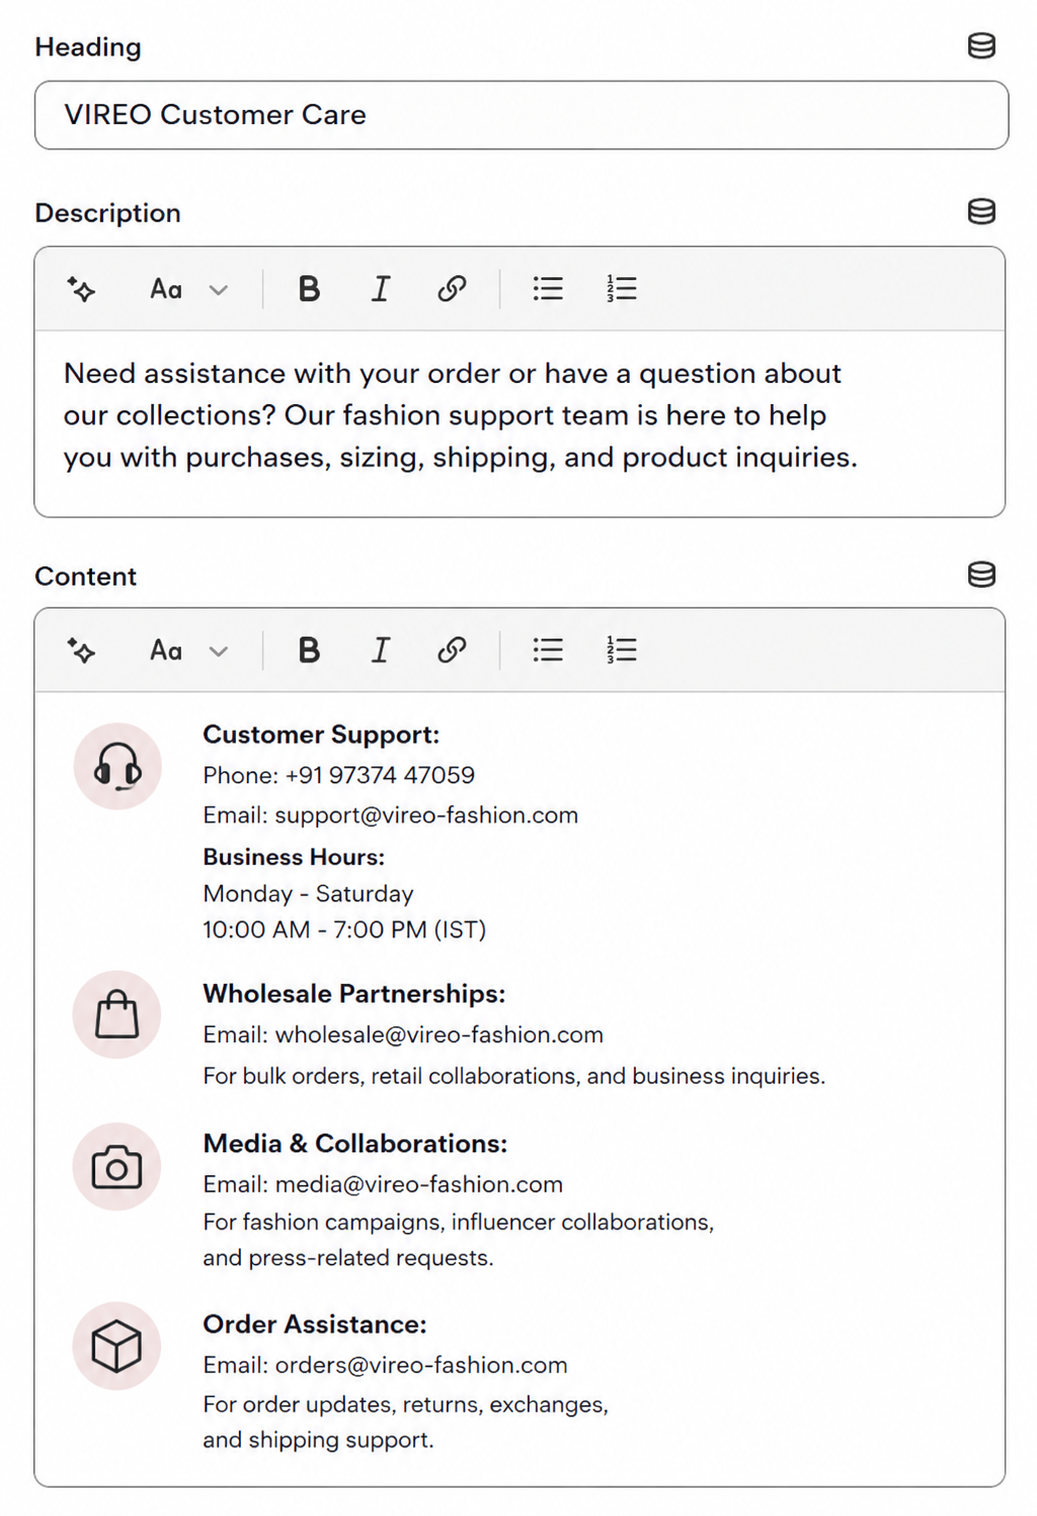Click inside the Description text area
Image resolution: width=1037 pixels, height=1516 pixels.
(519, 423)
